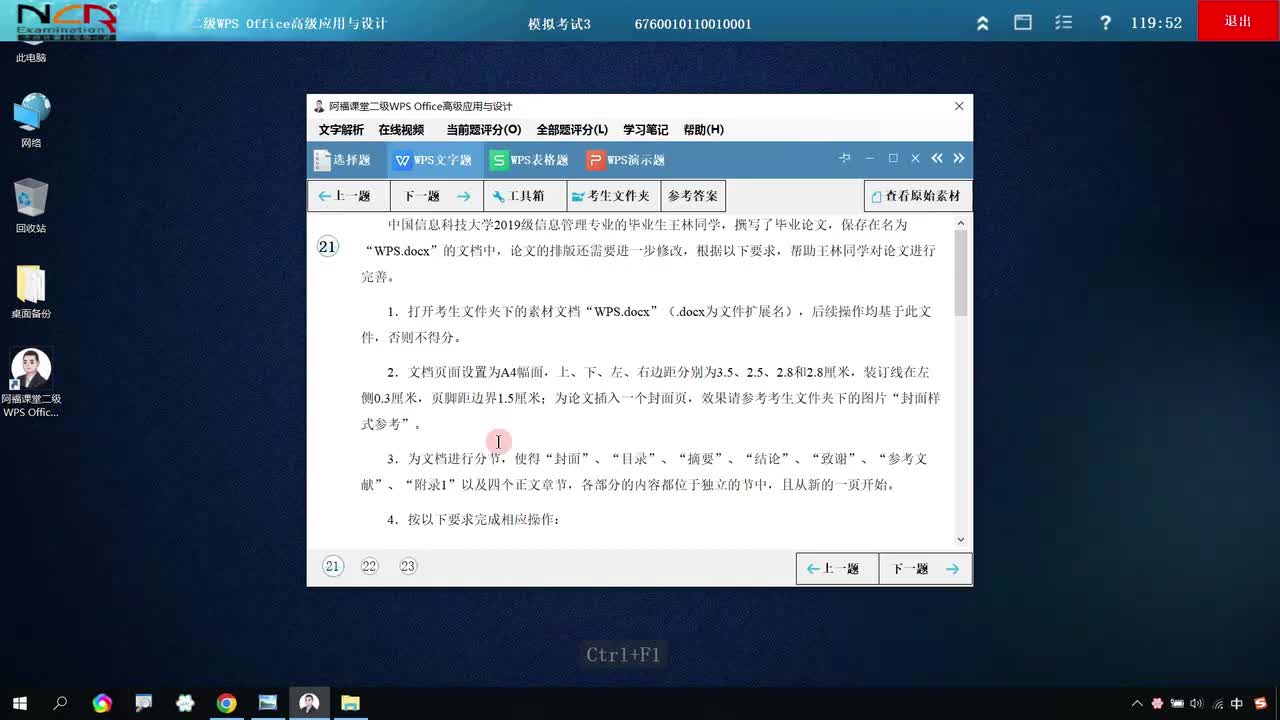Click Sogou S tray icon
The height and width of the screenshot is (720, 1280).
tap(1260, 703)
